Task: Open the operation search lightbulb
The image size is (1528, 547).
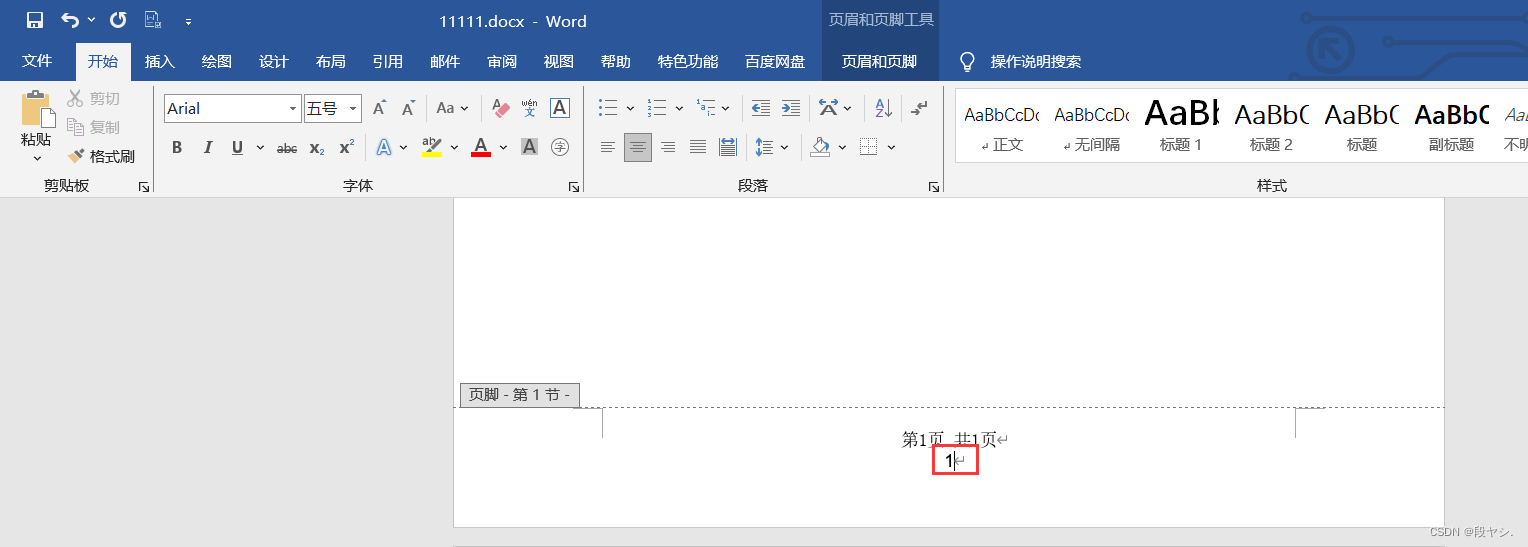Action: (967, 62)
